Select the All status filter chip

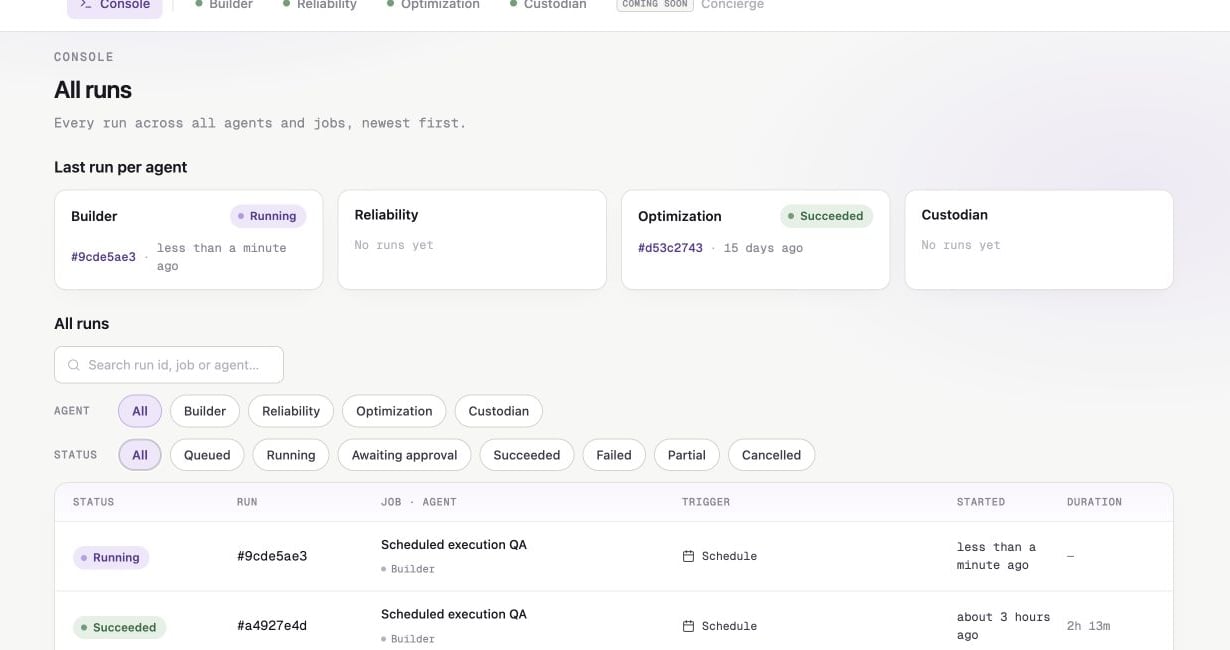coord(140,455)
